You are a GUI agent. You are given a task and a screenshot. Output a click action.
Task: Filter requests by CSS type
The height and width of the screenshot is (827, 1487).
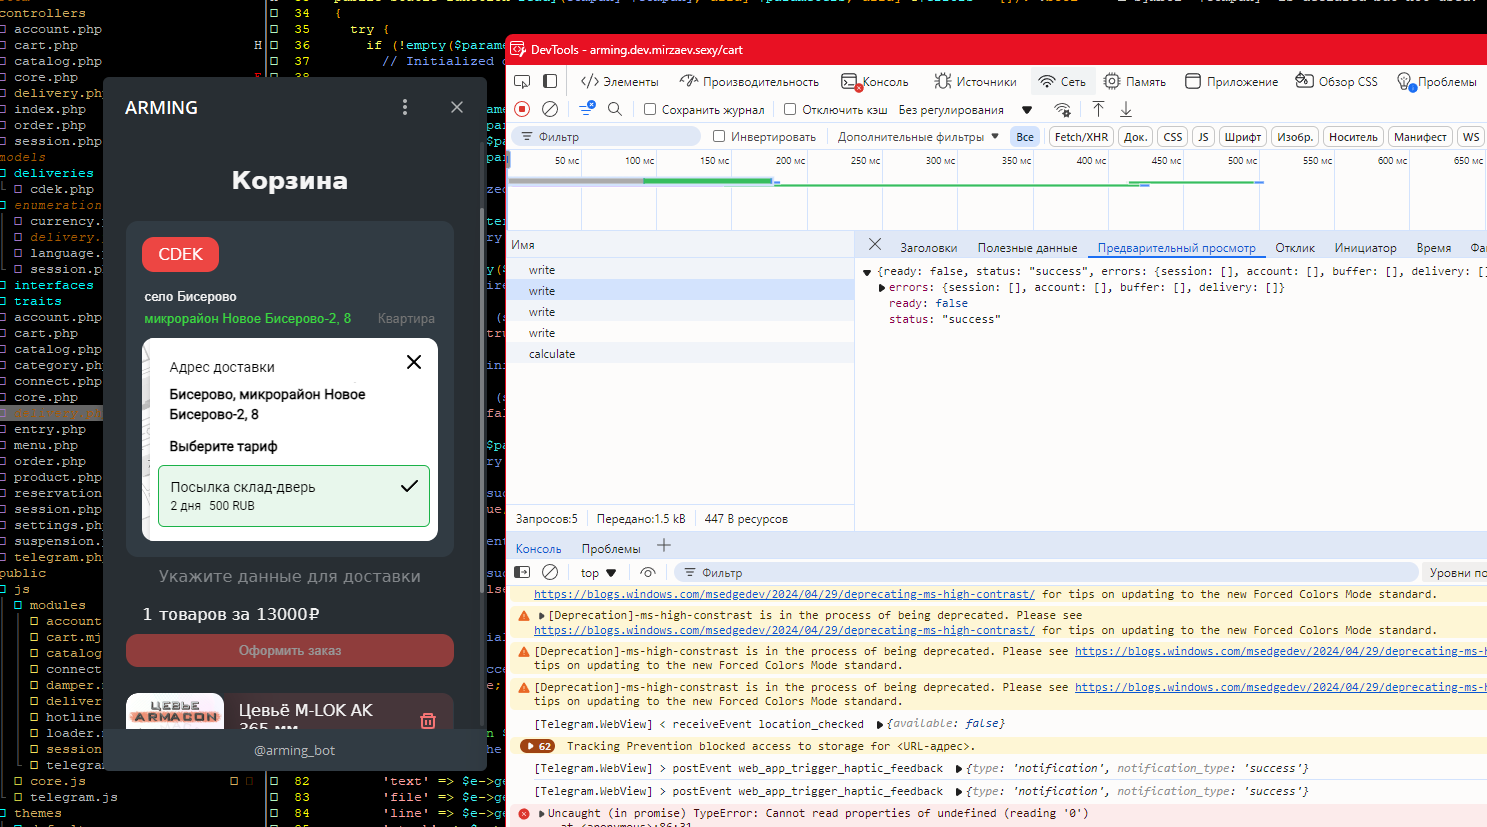pos(1173,137)
